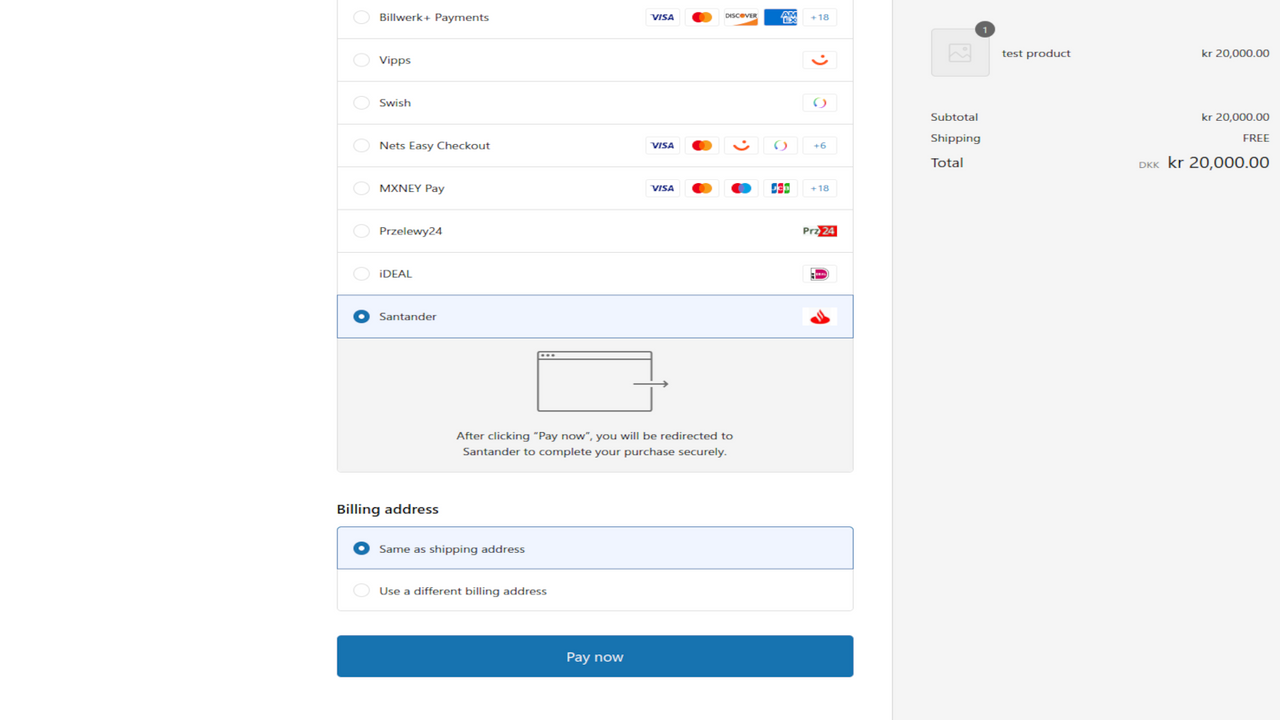Choose iDEAL radio button

point(361,274)
